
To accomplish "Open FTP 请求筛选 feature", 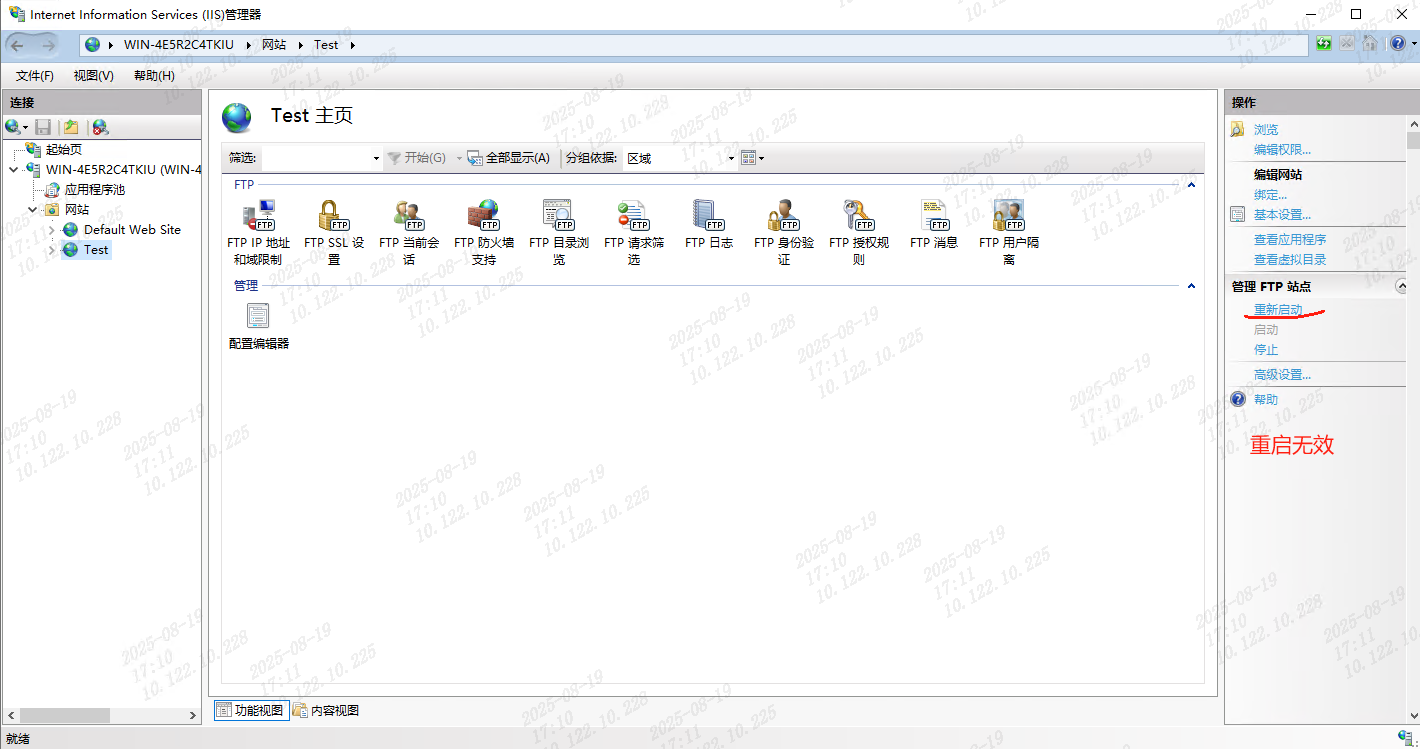I will pyautogui.click(x=634, y=232).
